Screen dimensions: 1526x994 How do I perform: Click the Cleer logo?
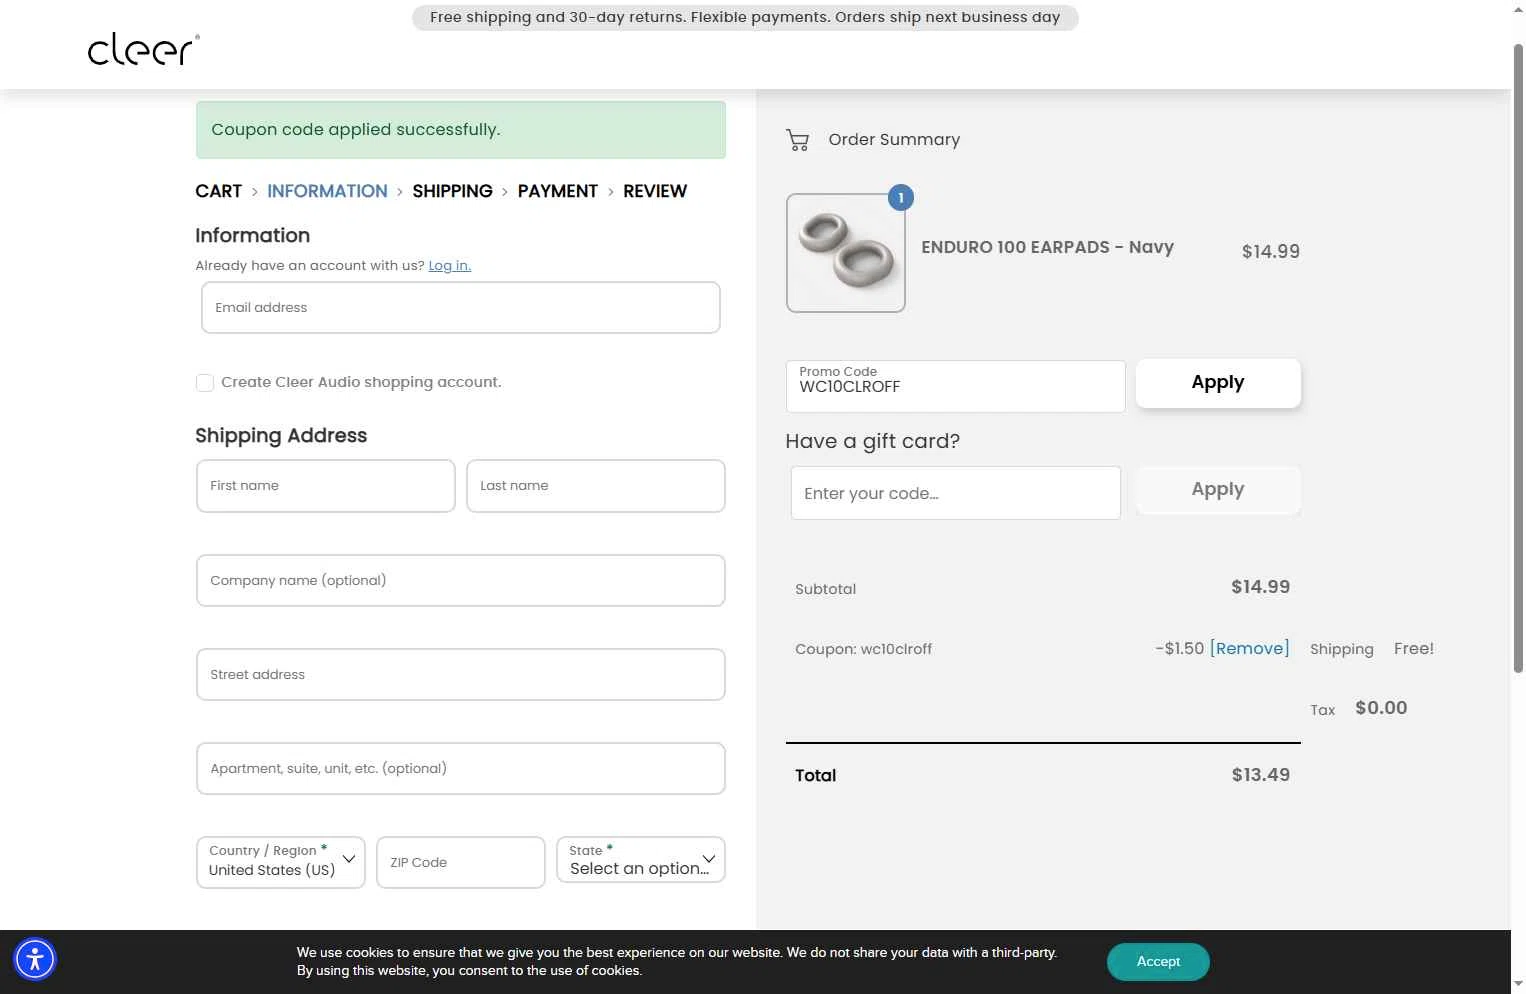pos(144,49)
